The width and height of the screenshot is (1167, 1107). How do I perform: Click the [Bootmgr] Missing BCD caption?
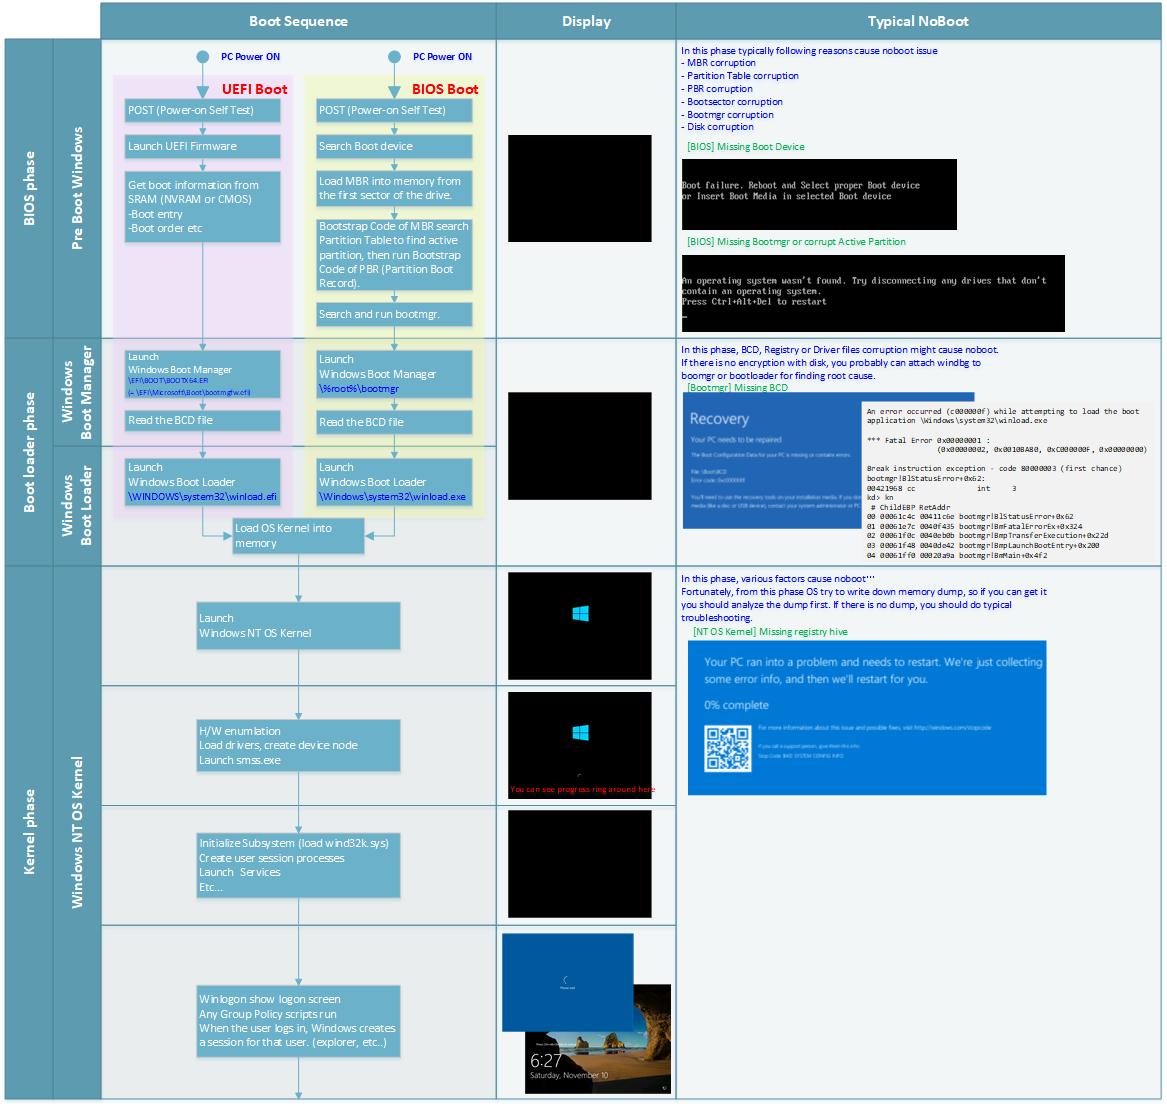[737, 387]
